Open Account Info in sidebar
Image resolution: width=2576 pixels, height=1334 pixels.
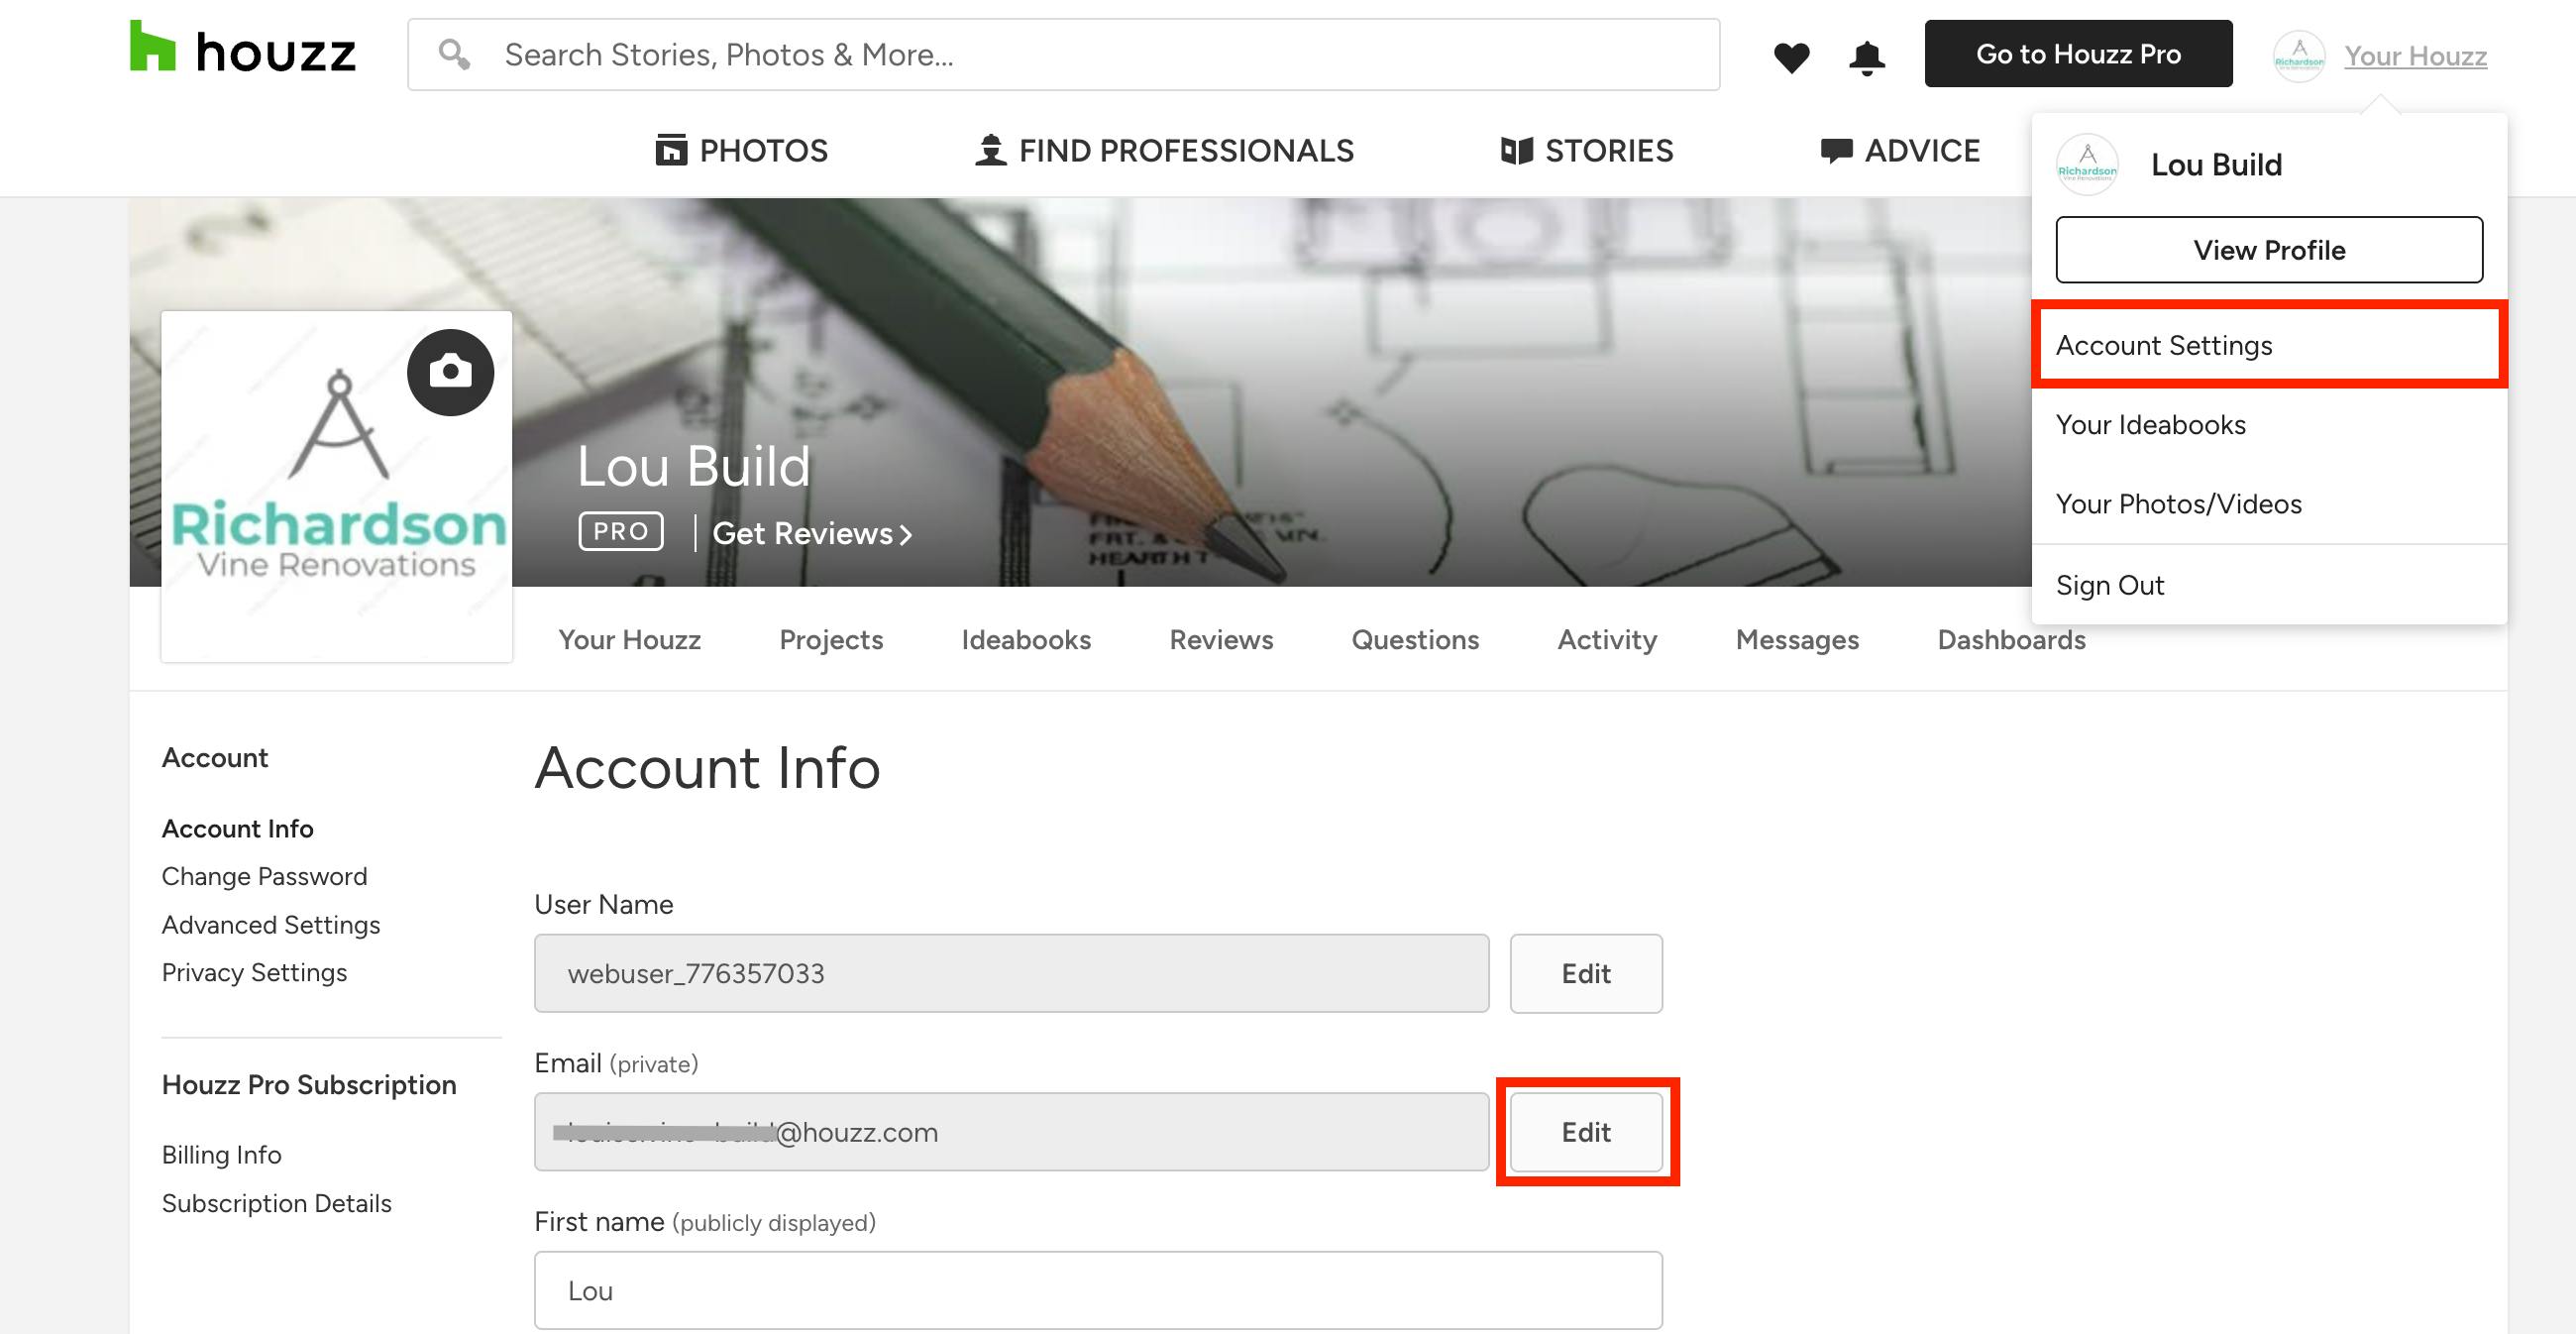click(x=238, y=828)
